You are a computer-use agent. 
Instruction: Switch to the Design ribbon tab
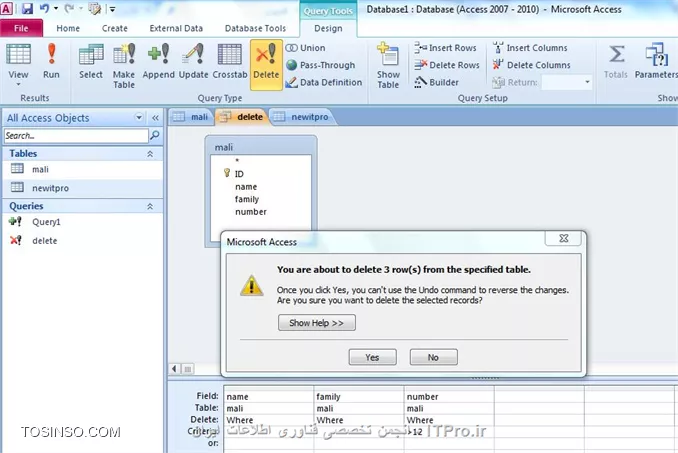pos(328,28)
